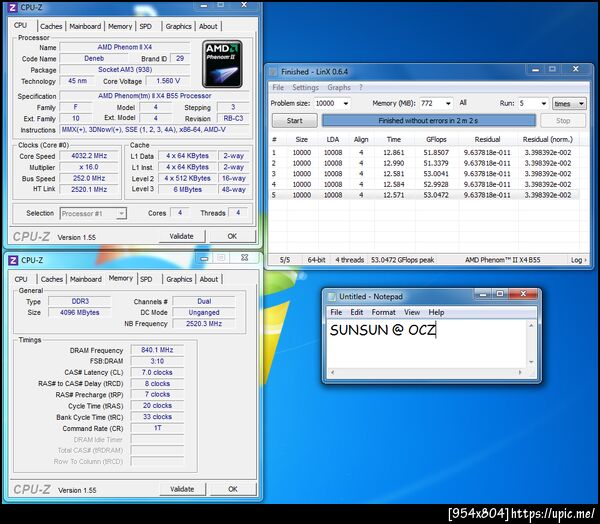600x524 pixels.
Task: Select LinX result row 1 with 51.8507 GFlops
Action: tap(424, 152)
